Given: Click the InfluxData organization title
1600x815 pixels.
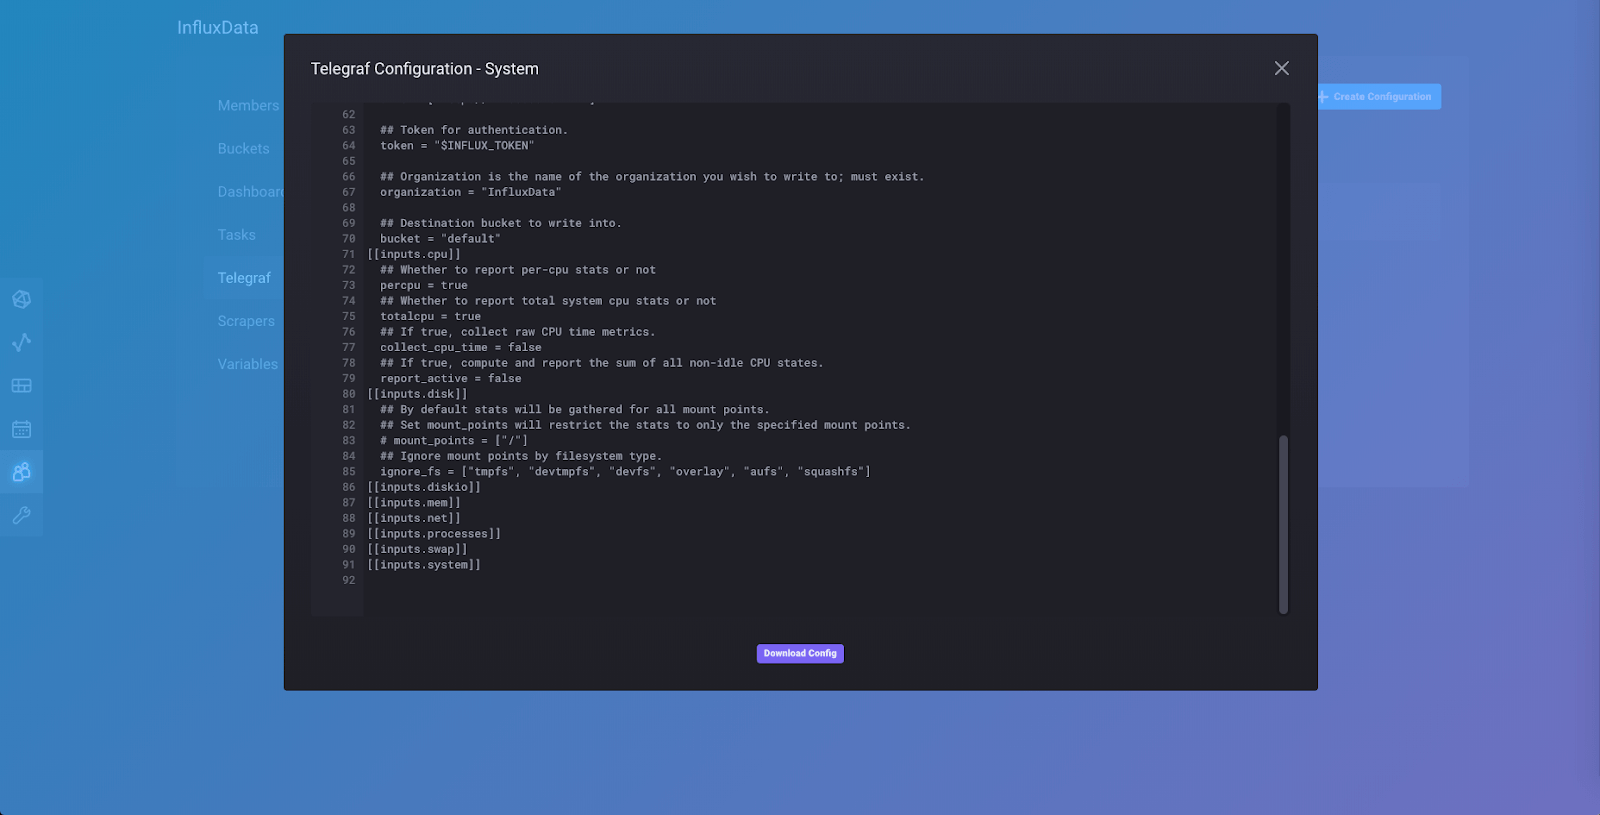Looking at the screenshot, I should point(217,28).
